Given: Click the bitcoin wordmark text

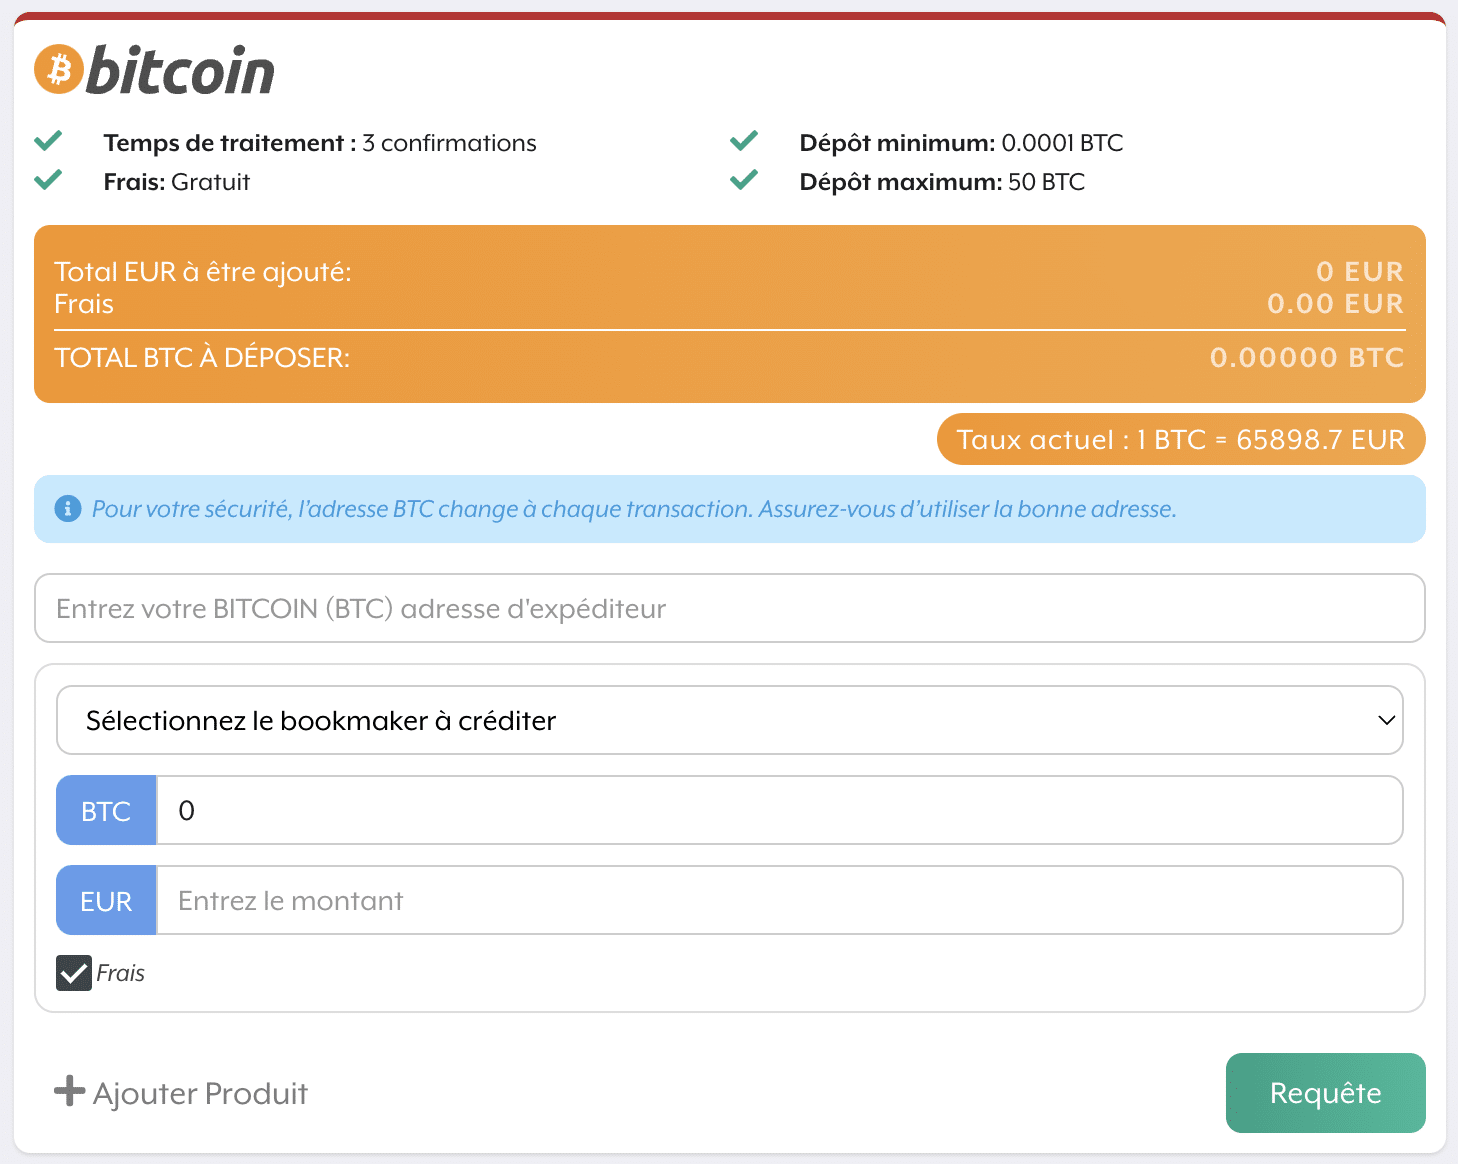Looking at the screenshot, I should pyautogui.click(x=180, y=72).
